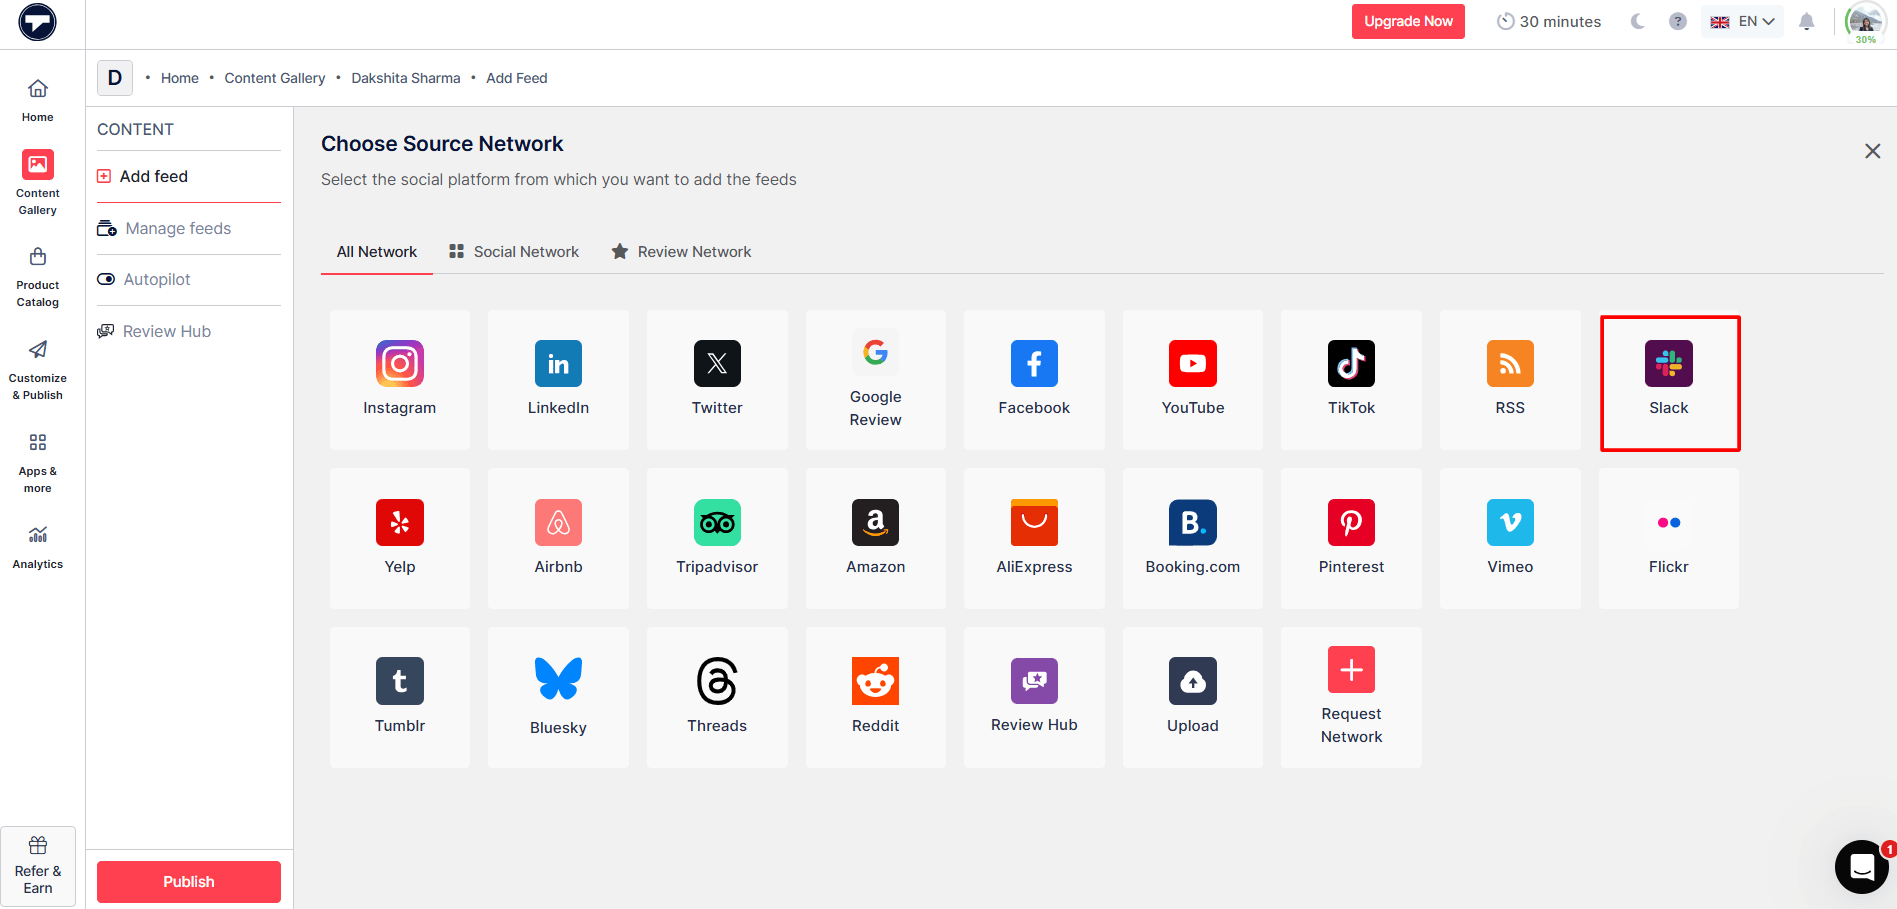The image size is (1897, 909).
Task: Open Manage feeds menu item
Action: [189, 228]
